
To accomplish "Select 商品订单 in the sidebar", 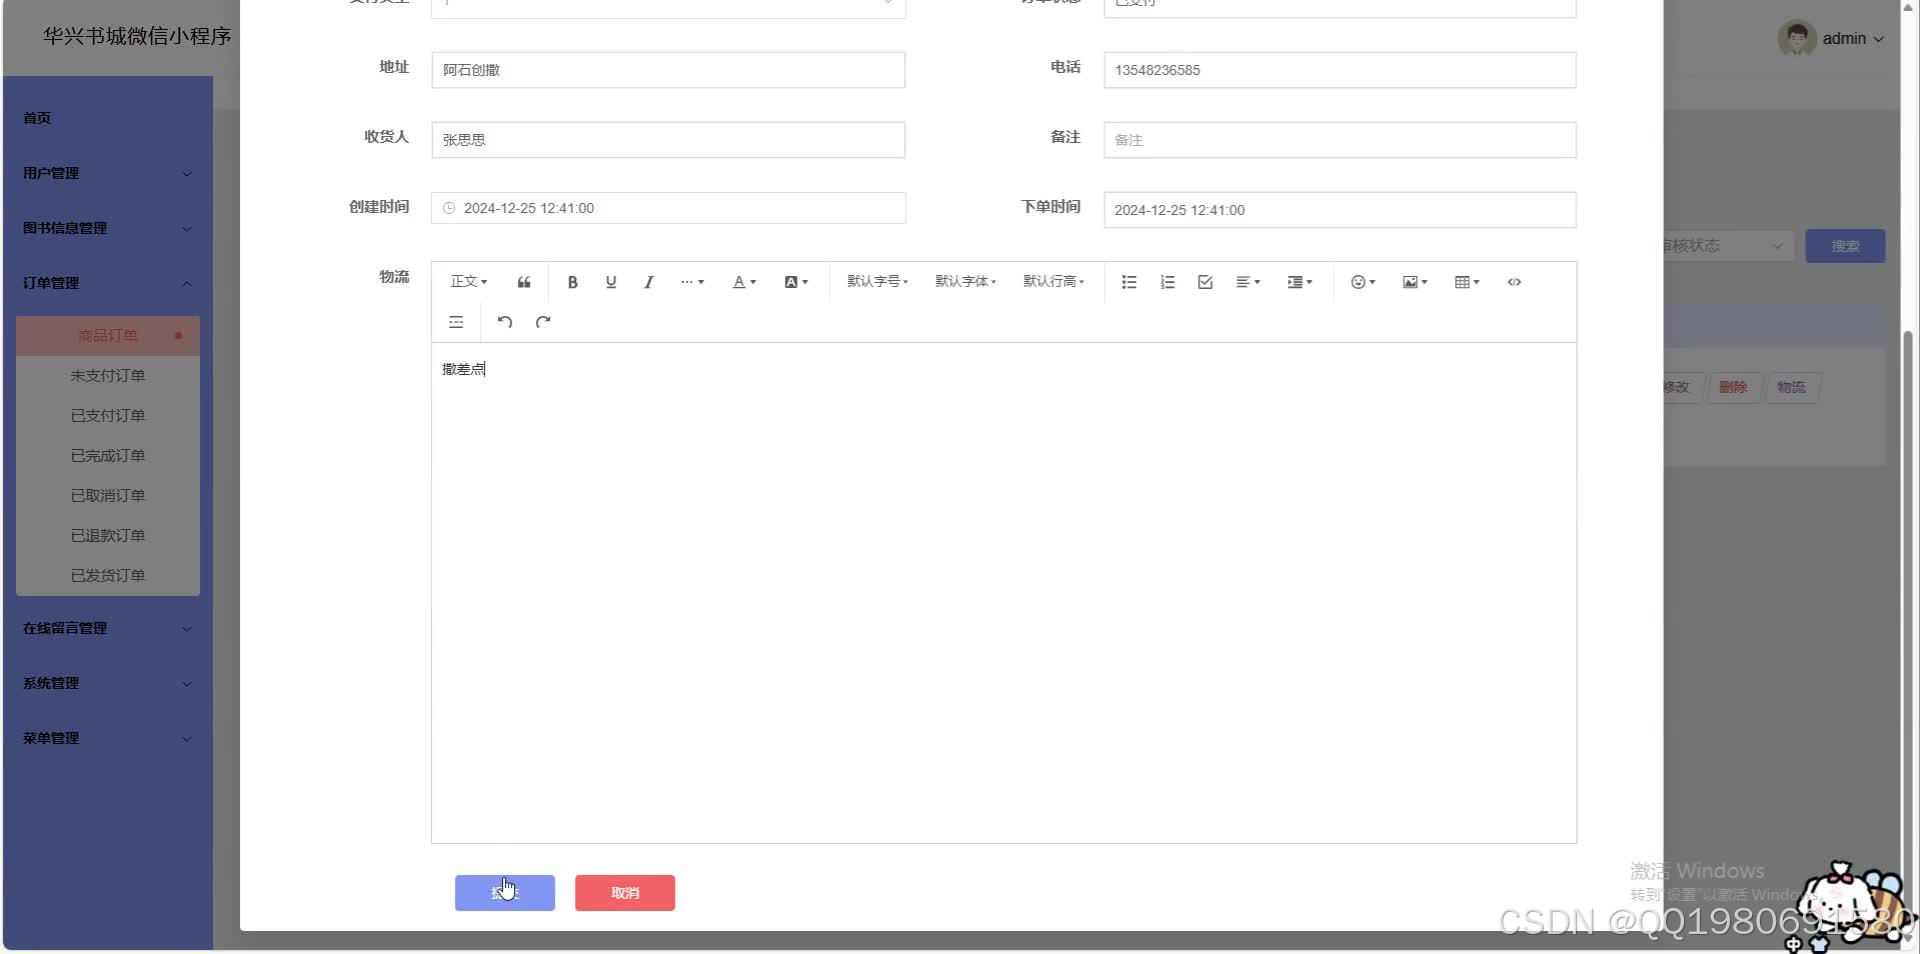I will click(108, 336).
